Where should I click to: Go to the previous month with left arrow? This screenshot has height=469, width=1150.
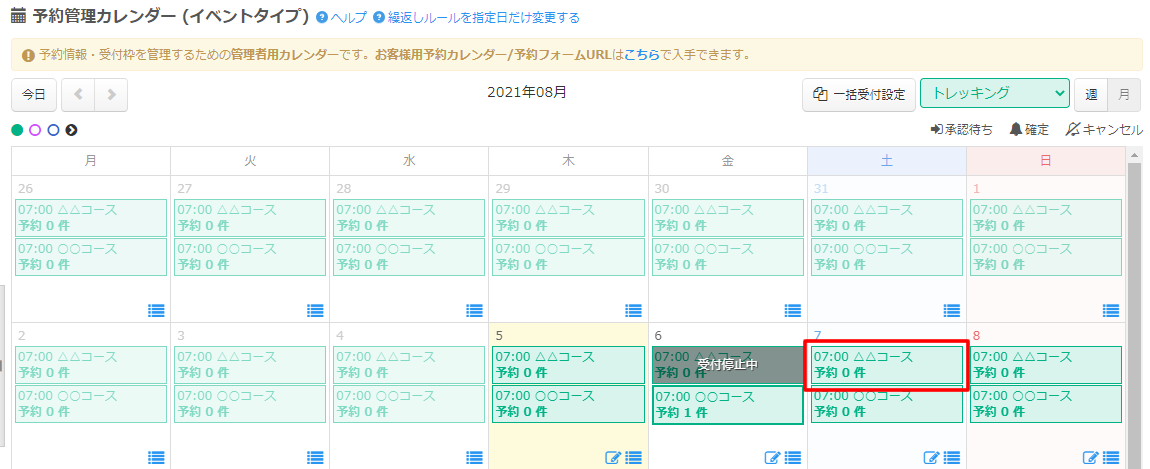[78, 95]
